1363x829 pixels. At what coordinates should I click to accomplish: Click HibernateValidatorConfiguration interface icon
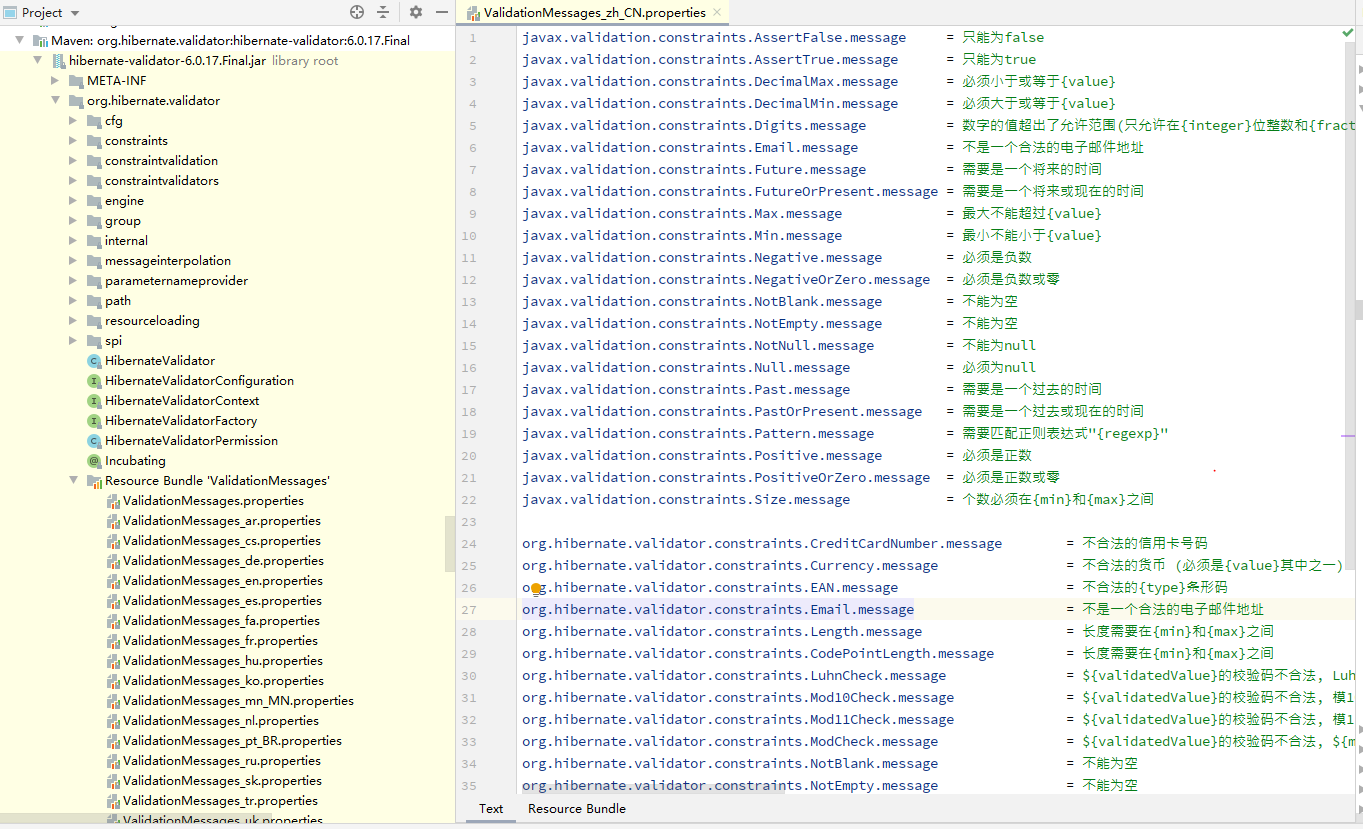pos(94,381)
